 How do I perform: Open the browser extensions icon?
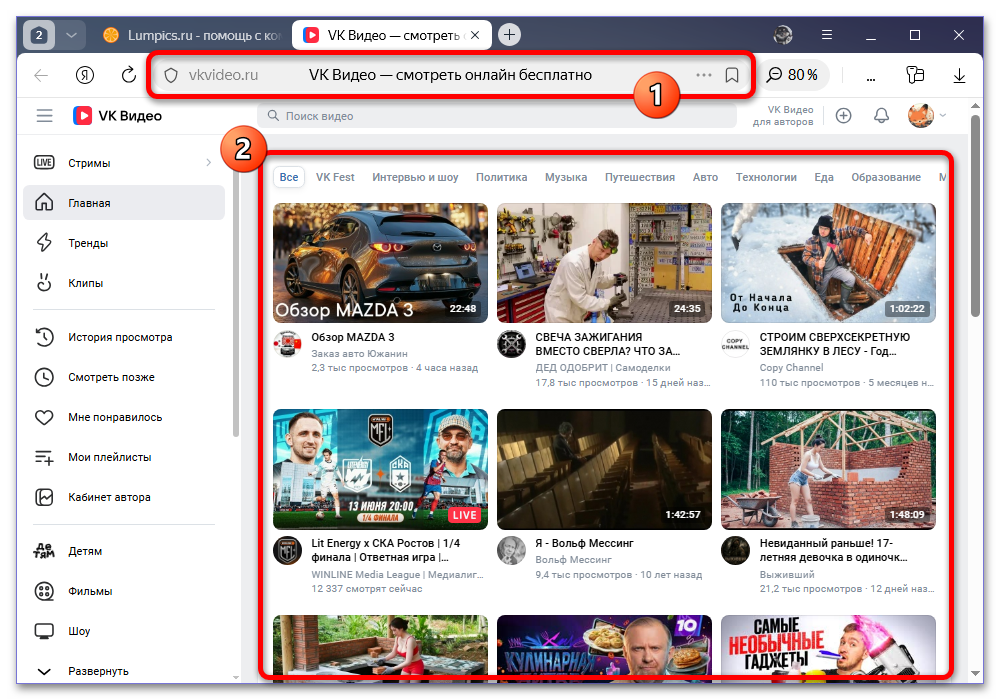point(915,75)
